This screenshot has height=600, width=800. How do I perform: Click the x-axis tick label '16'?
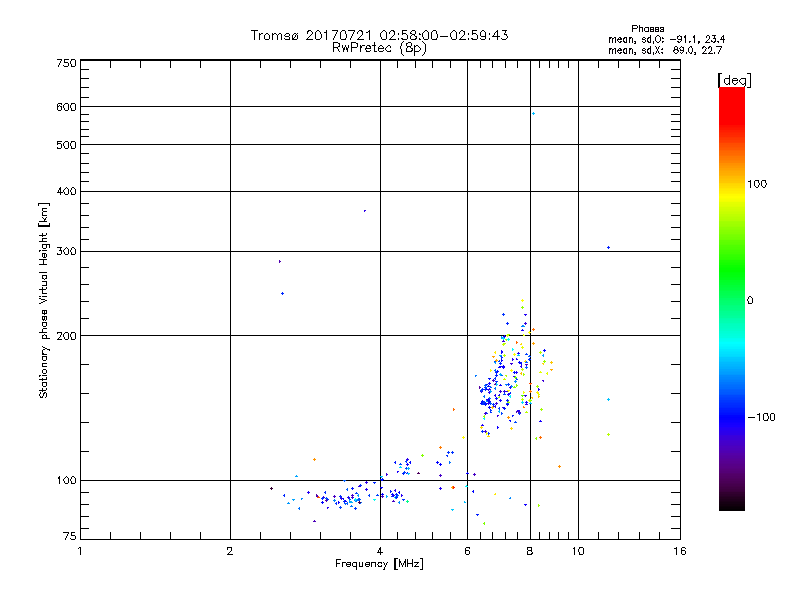click(x=680, y=551)
